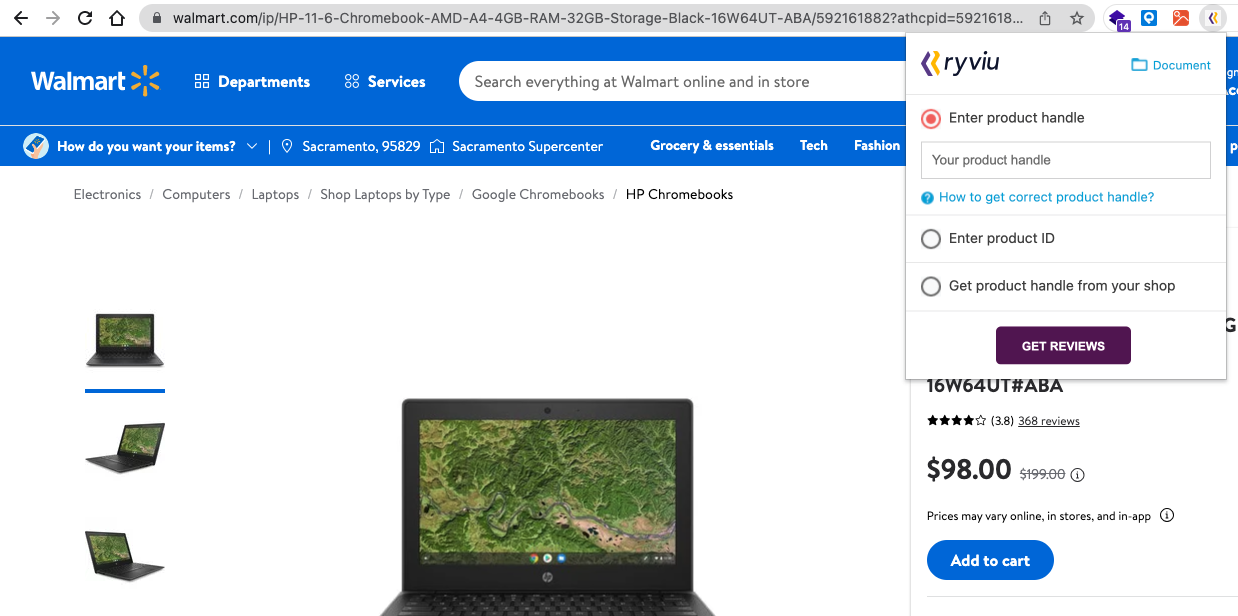Click the Google Chromebooks breadcrumb
Viewport: 1238px width, 616px height.
click(x=538, y=194)
